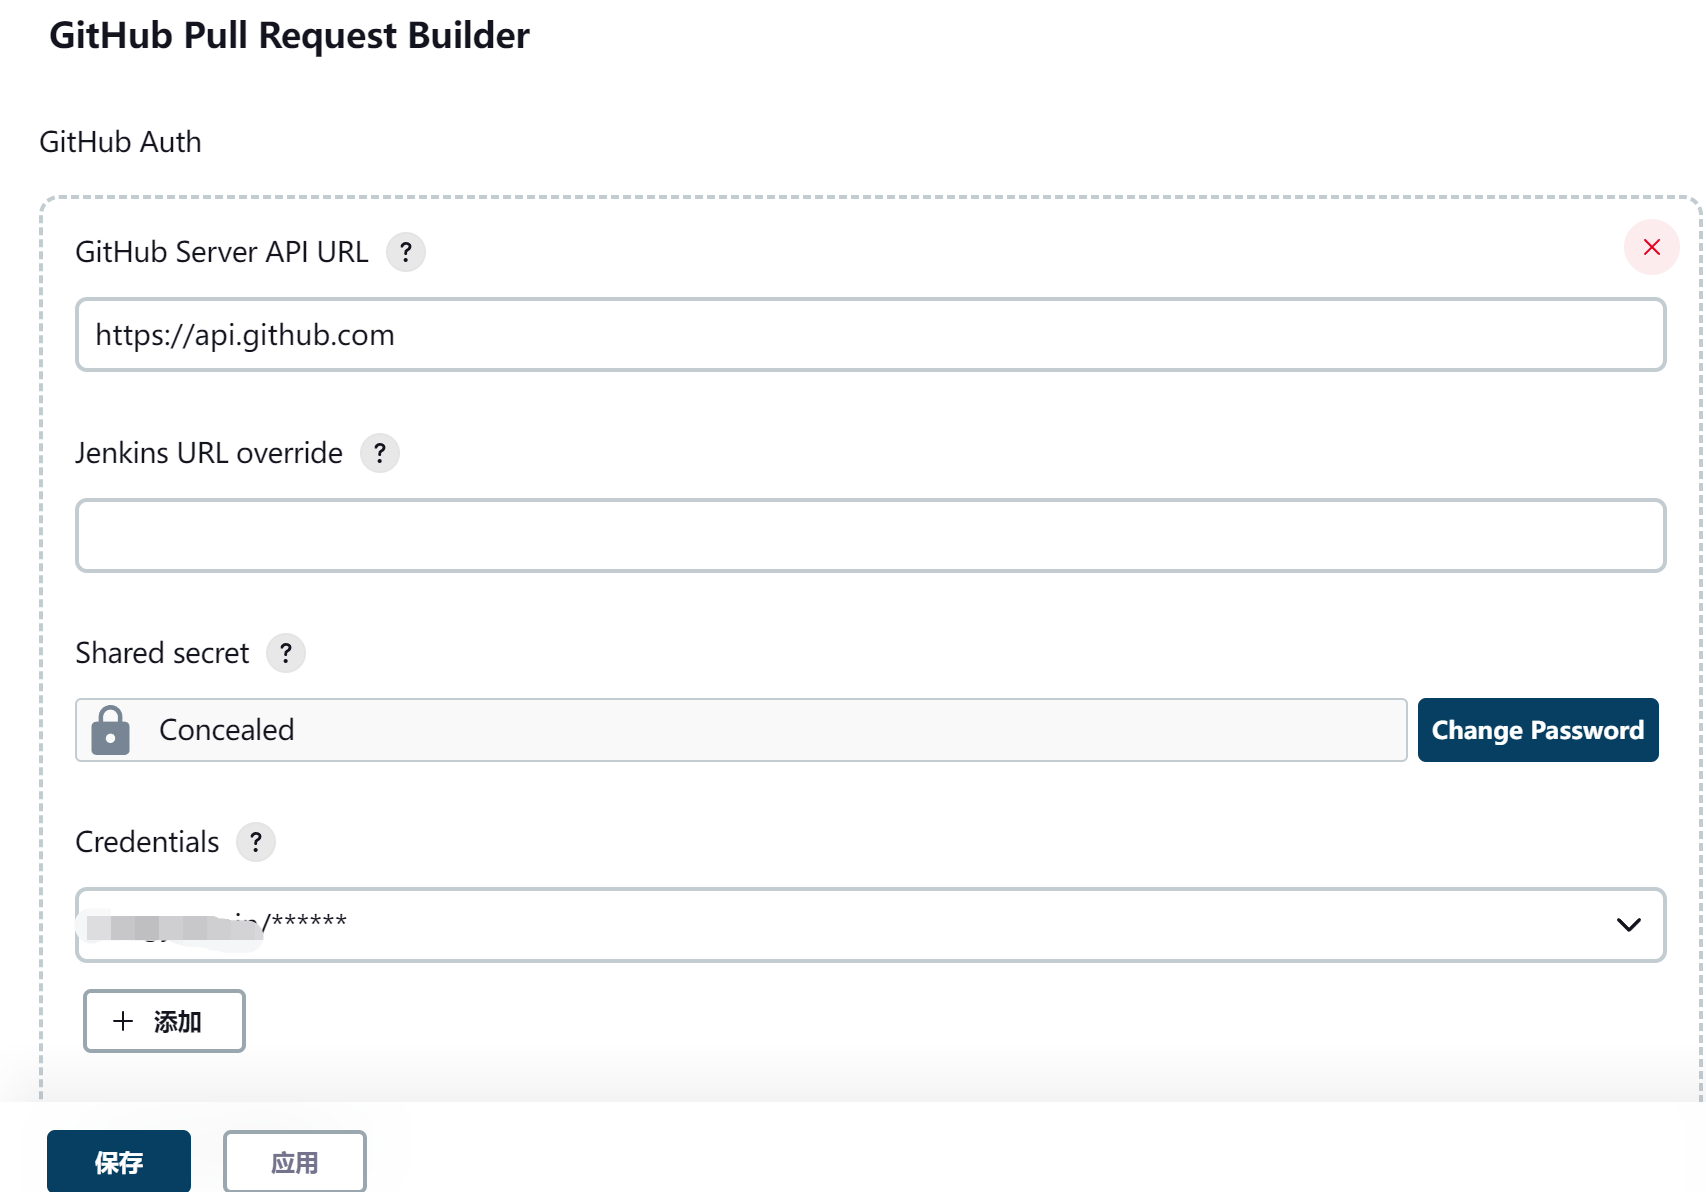This screenshot has height=1192, width=1706.
Task: Click the GitHub Auth section label
Action: tap(120, 142)
